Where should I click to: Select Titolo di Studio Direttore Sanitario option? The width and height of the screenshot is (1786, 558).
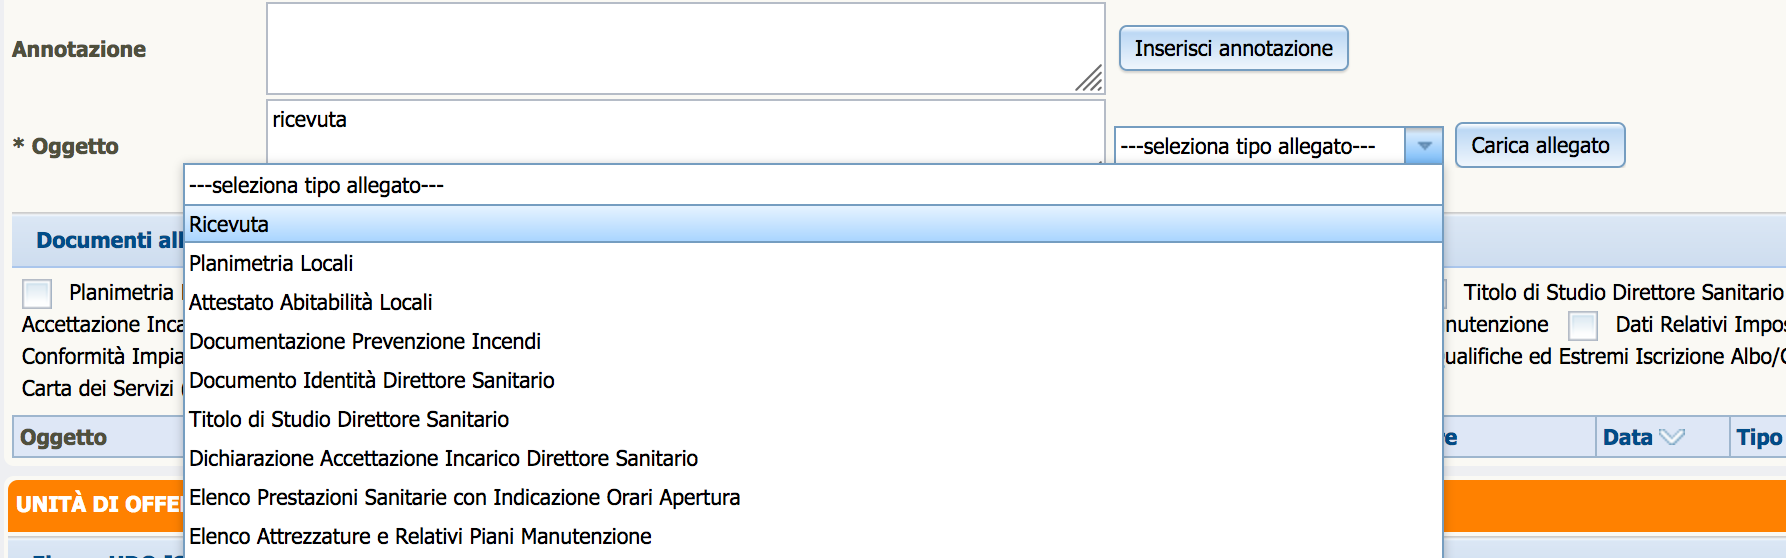tap(813, 419)
